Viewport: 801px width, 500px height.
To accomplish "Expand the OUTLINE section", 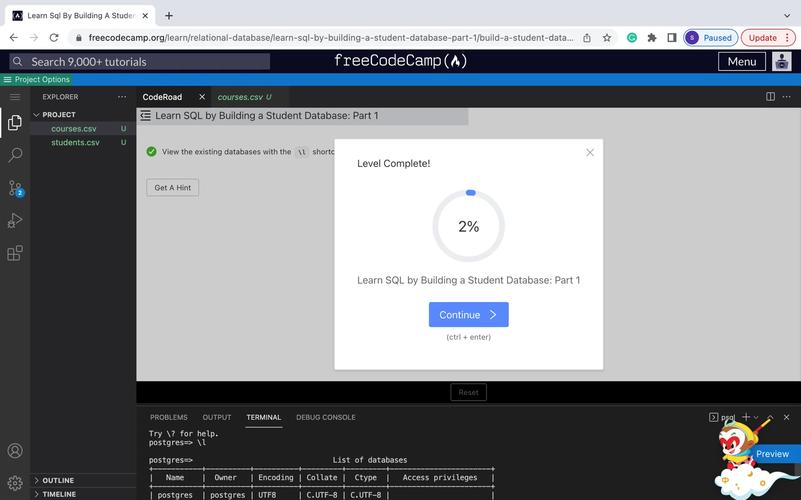I will tap(36, 480).
